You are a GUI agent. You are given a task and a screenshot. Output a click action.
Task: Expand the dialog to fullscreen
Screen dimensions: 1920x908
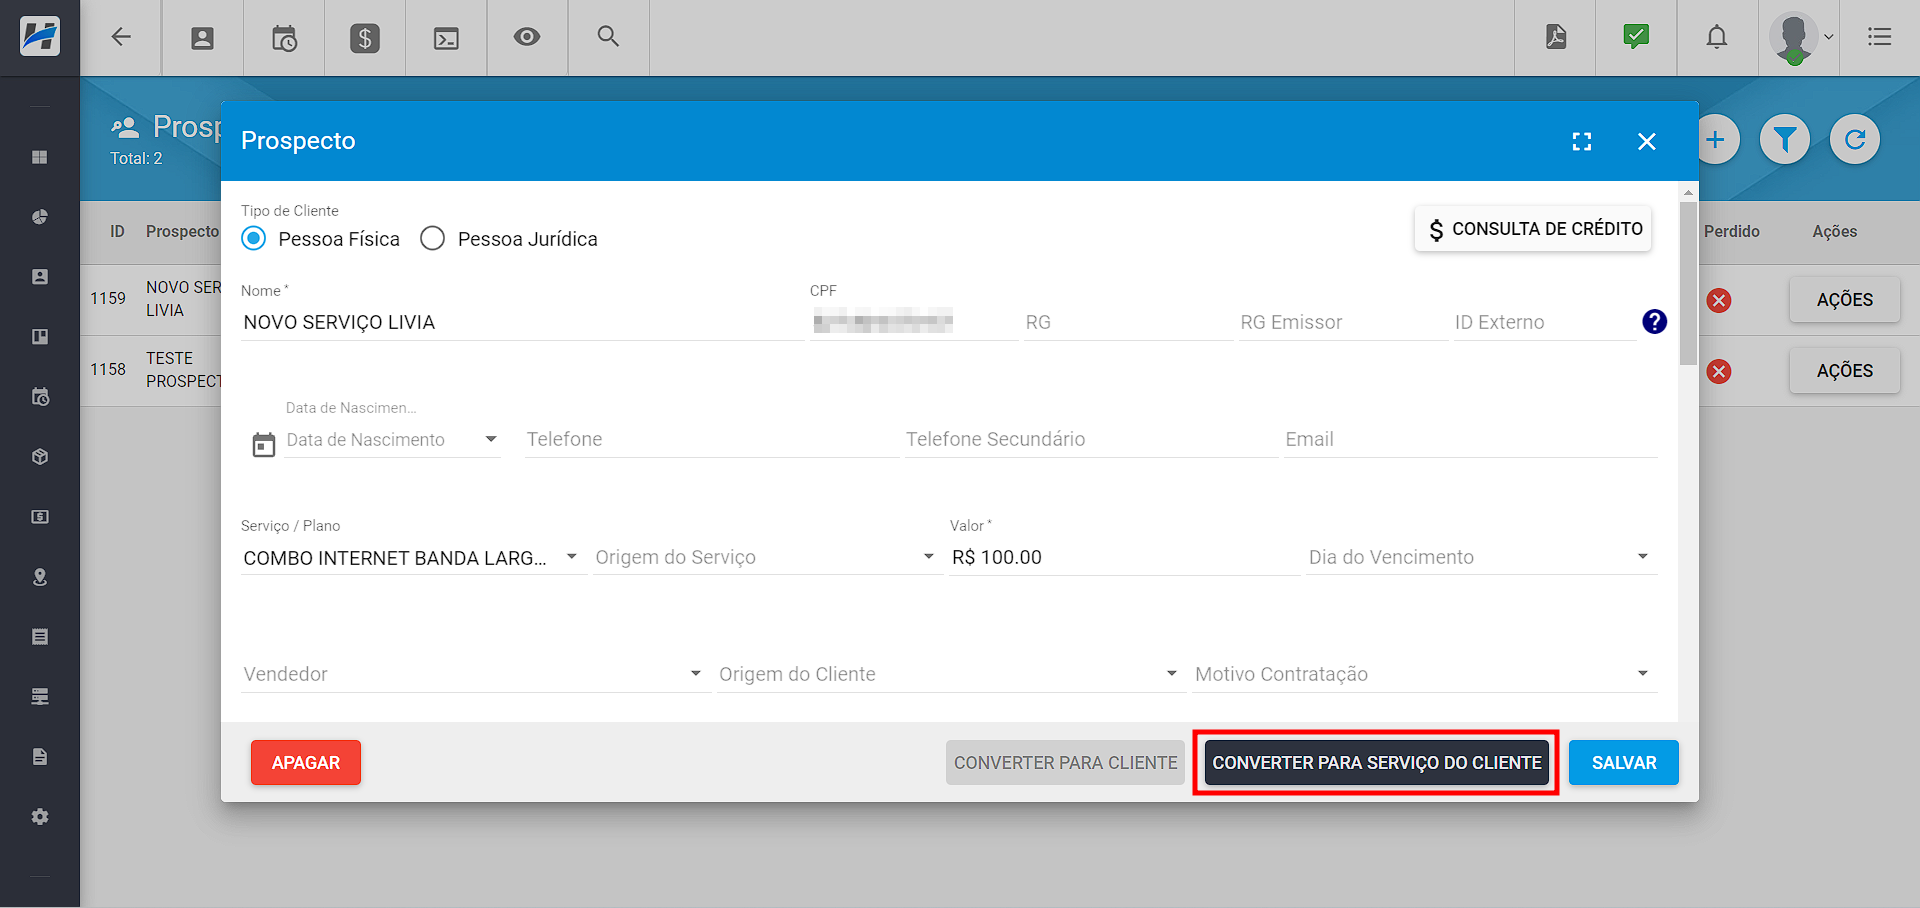(x=1581, y=141)
